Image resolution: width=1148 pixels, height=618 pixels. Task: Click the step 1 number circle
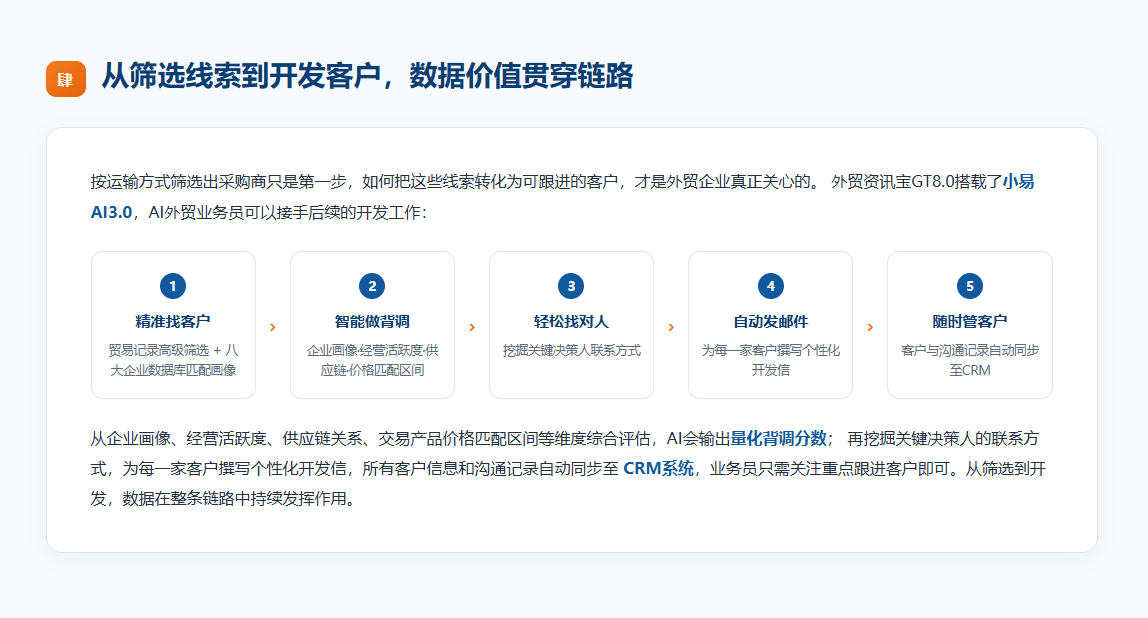click(x=173, y=286)
